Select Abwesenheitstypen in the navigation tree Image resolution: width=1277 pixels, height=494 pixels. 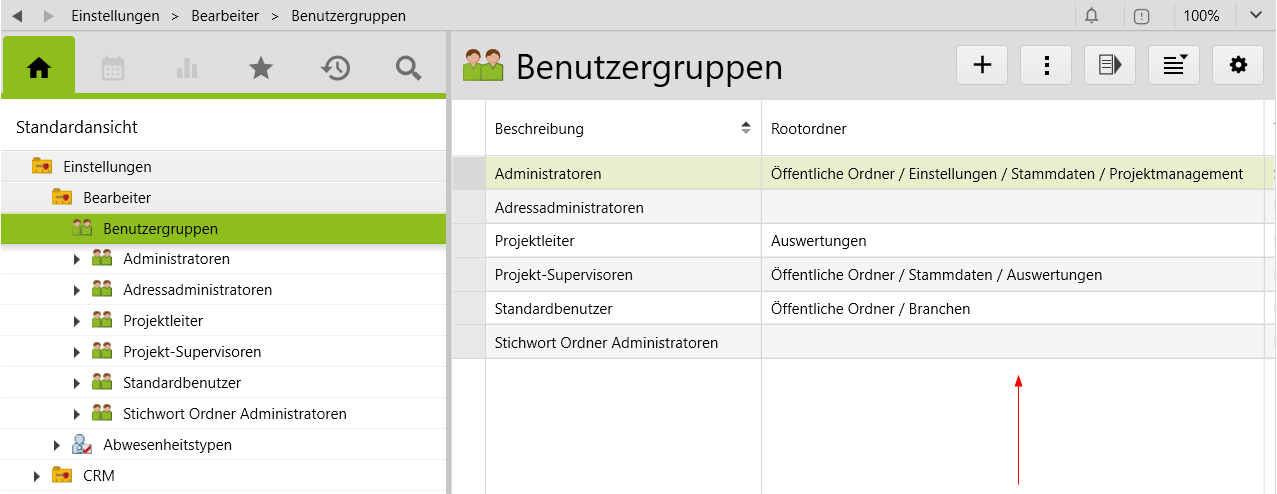coord(167,445)
